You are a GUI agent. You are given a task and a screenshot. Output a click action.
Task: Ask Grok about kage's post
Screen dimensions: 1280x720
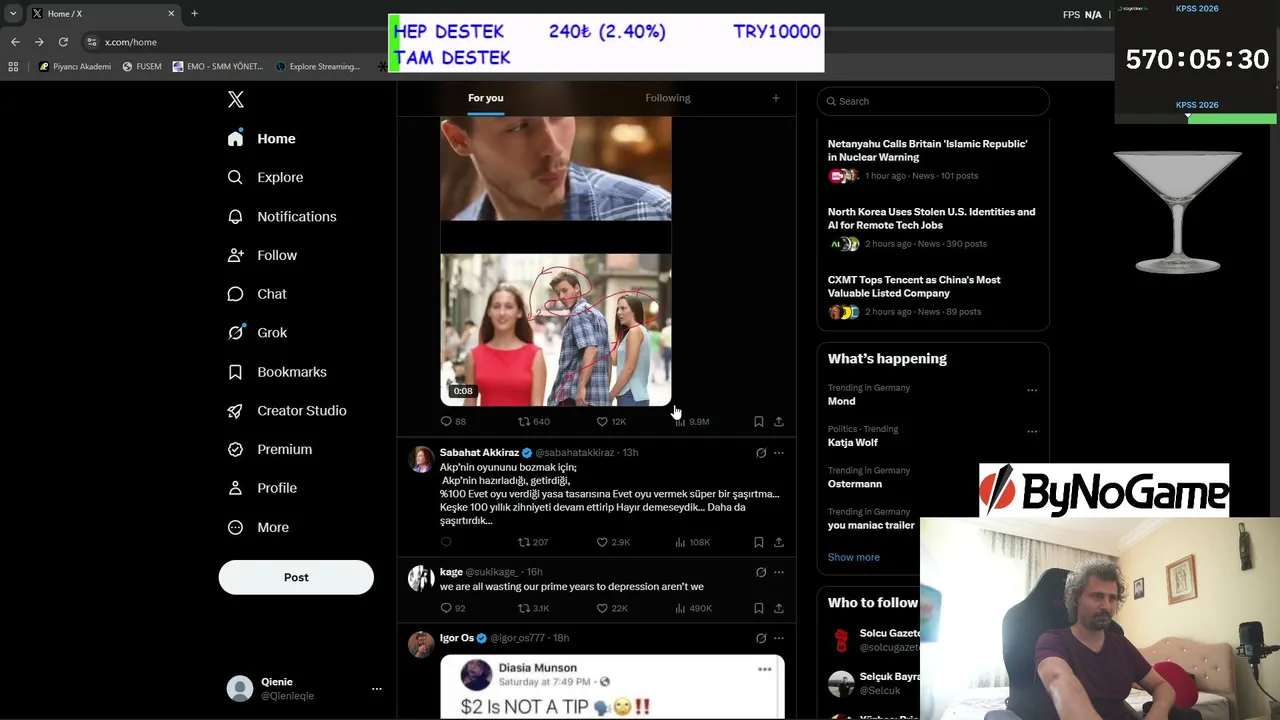(761, 572)
